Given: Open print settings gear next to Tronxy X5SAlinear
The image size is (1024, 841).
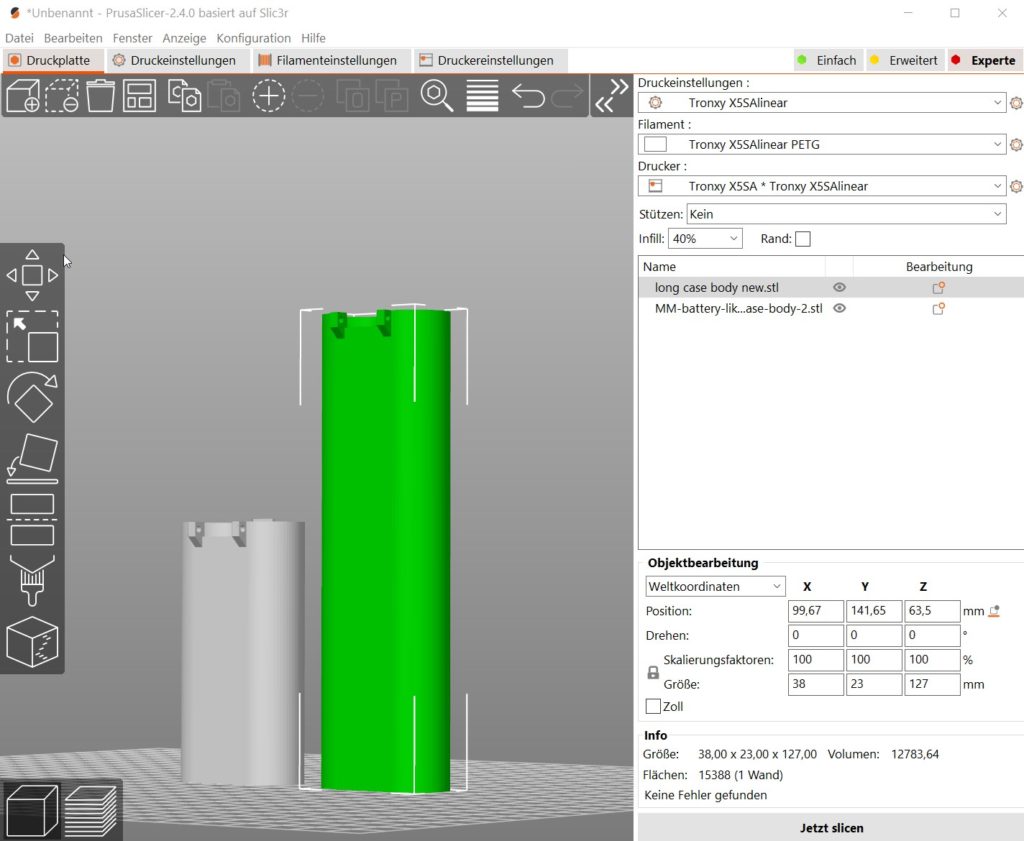Looking at the screenshot, I should tap(1016, 103).
